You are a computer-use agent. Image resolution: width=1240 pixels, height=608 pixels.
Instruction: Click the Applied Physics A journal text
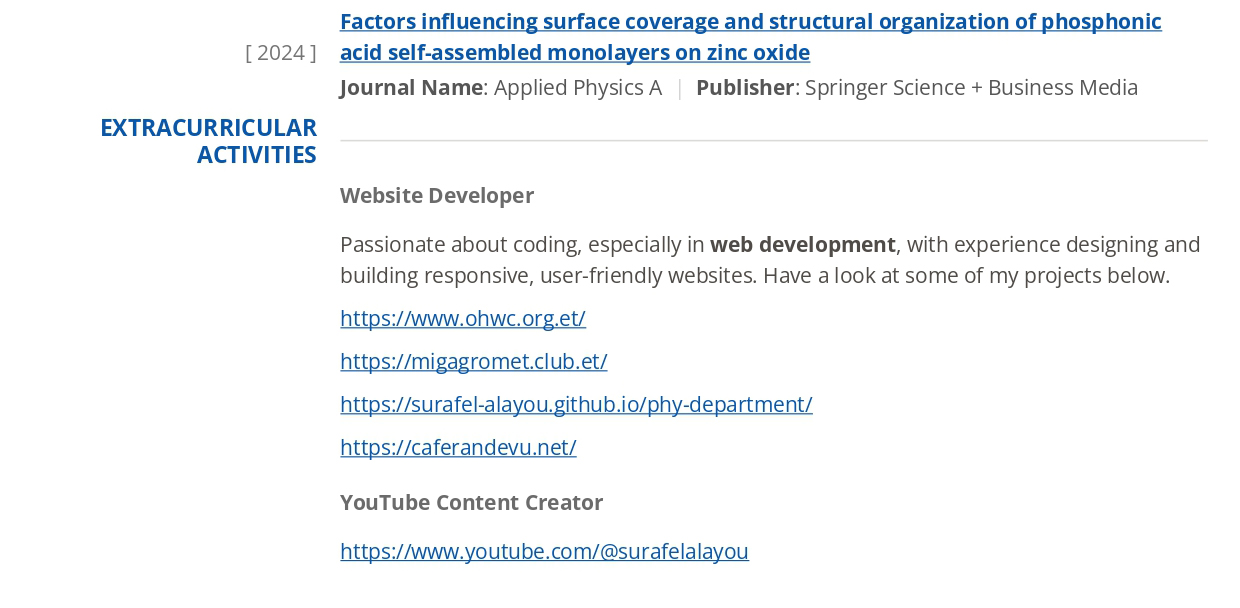(577, 88)
